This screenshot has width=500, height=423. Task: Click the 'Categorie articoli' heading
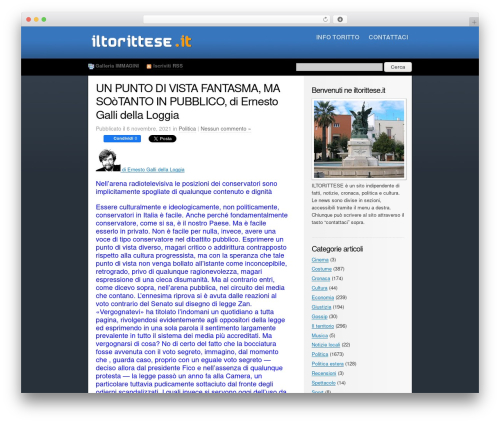[x=337, y=249]
